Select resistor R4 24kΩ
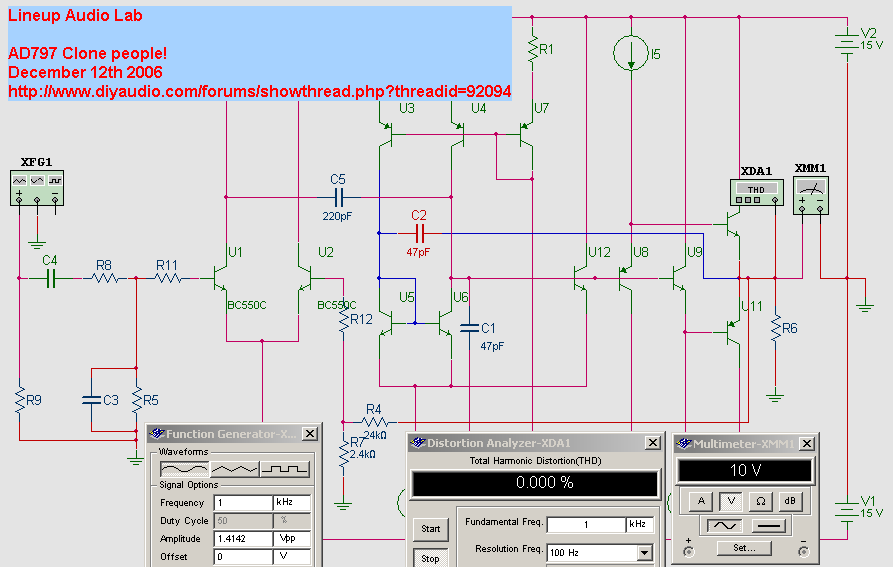Image resolution: width=893 pixels, height=567 pixels. coord(375,422)
